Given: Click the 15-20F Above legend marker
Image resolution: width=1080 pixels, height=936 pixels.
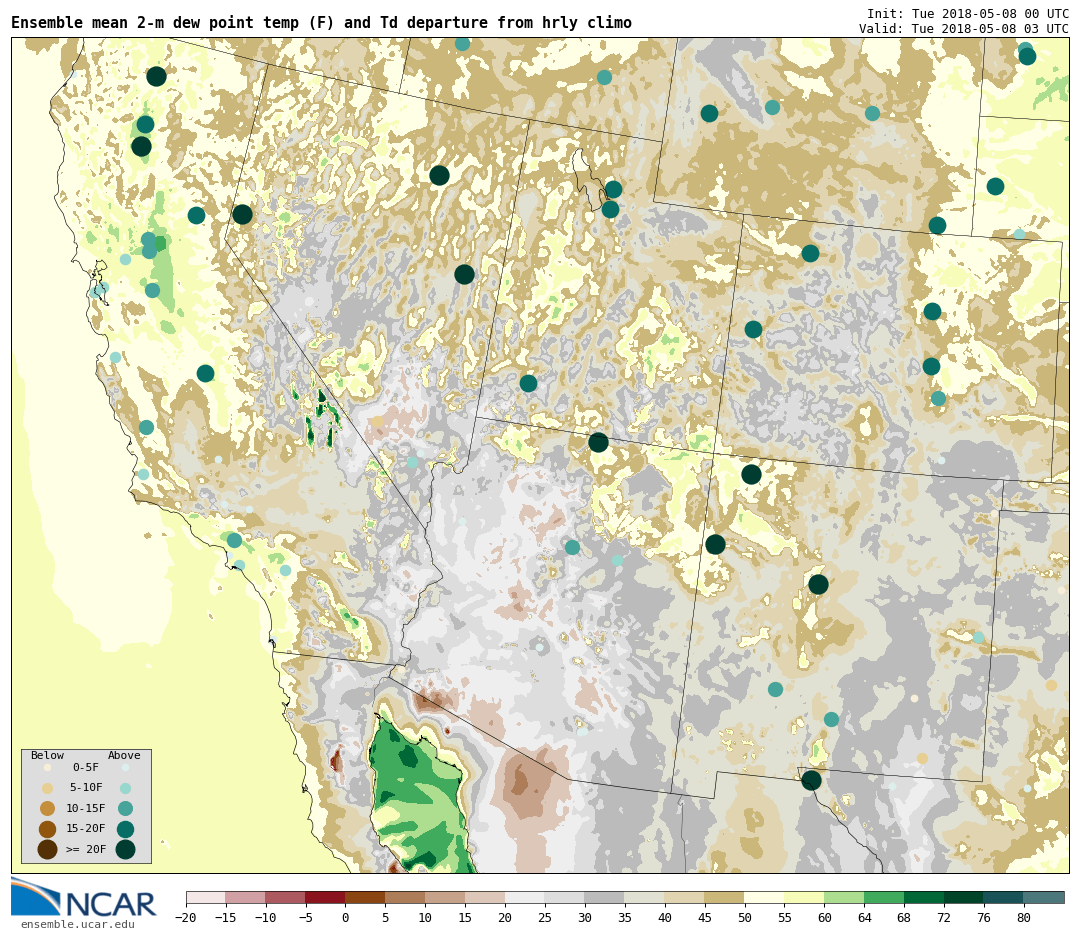Looking at the screenshot, I should [125, 829].
